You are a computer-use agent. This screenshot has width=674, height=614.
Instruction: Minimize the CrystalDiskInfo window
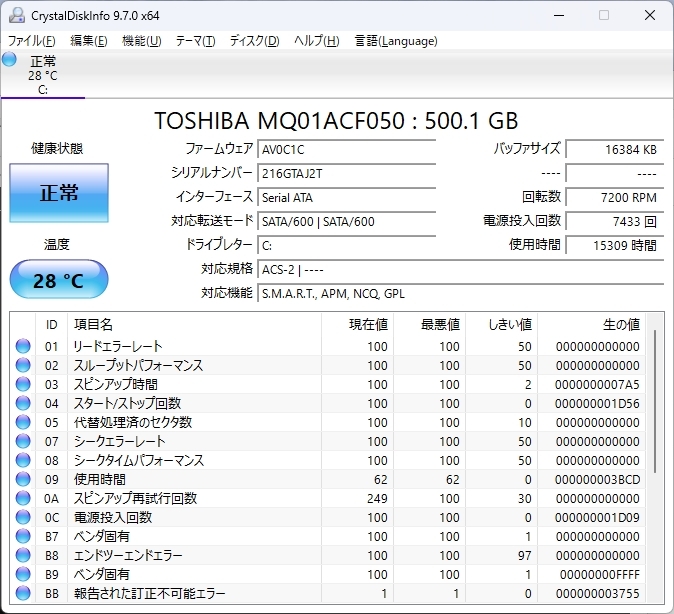coord(559,15)
